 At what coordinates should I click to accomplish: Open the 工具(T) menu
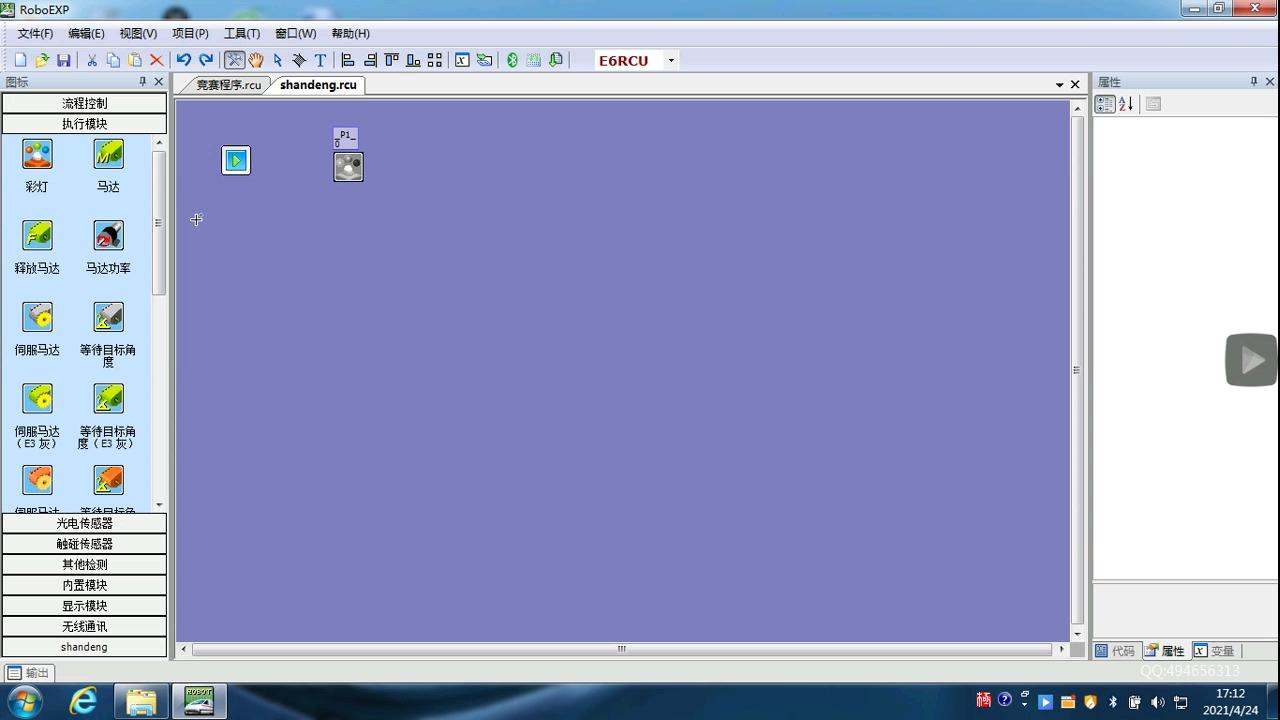242,34
